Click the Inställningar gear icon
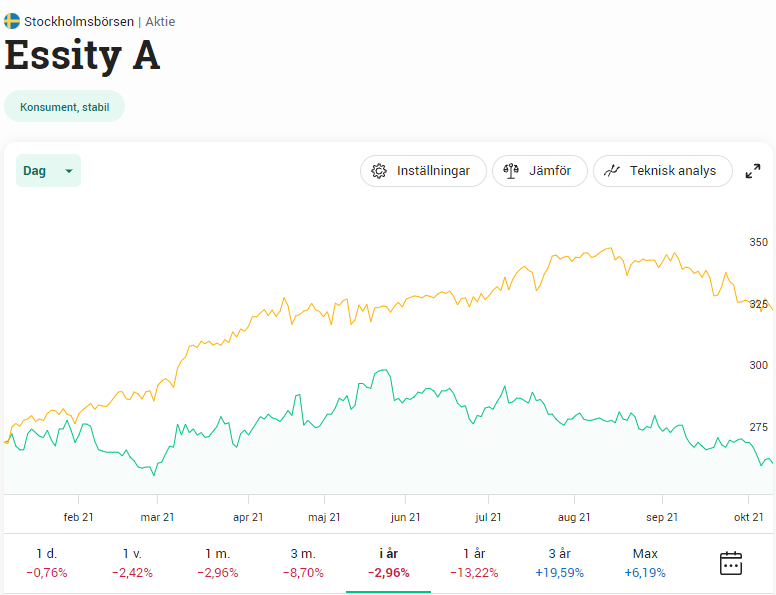 (379, 171)
